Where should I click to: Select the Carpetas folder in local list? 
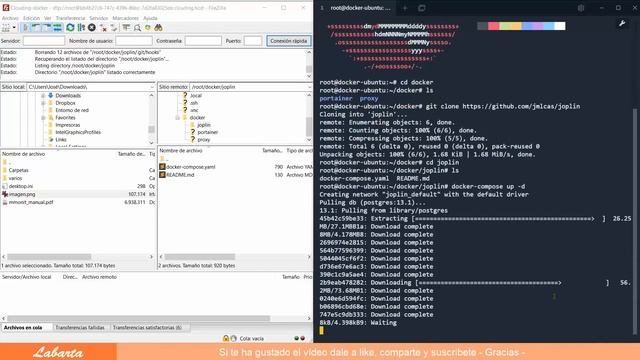click(18, 170)
